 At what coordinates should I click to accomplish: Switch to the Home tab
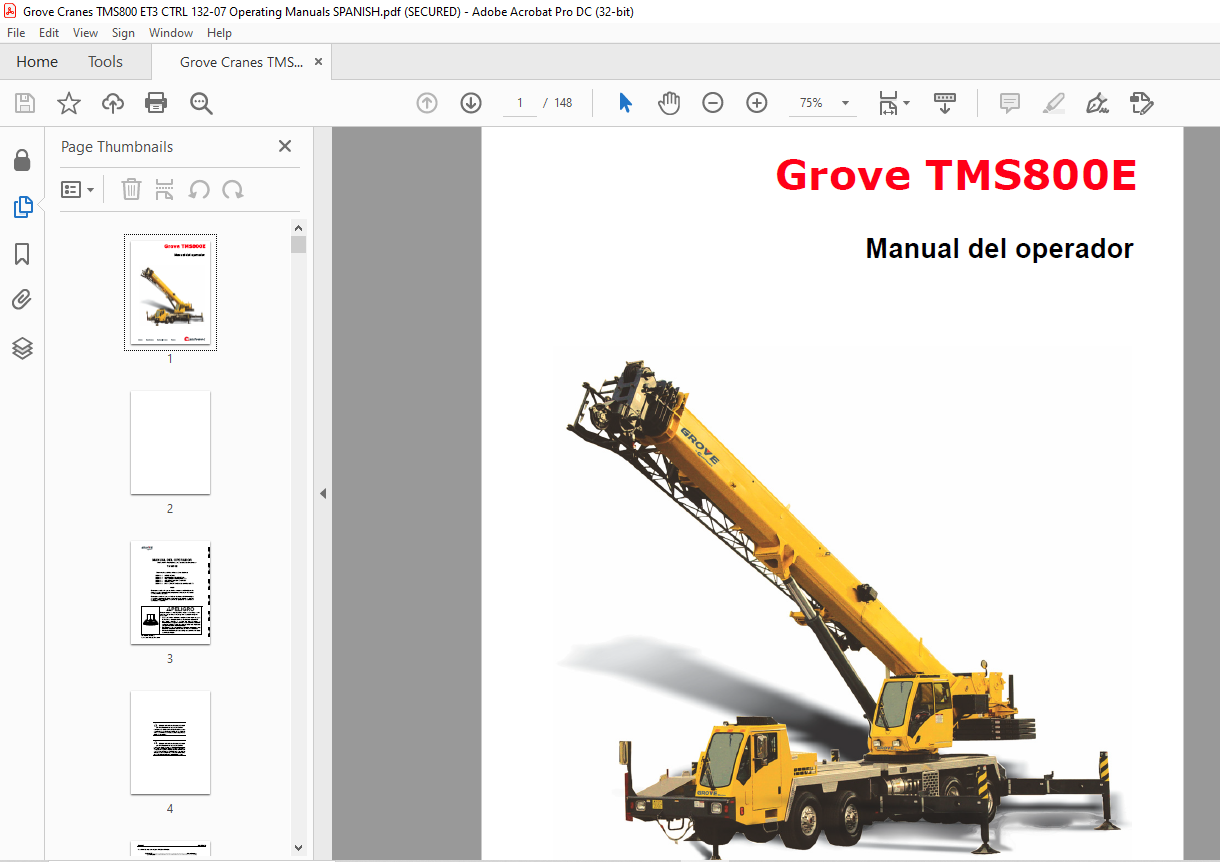(x=37, y=62)
